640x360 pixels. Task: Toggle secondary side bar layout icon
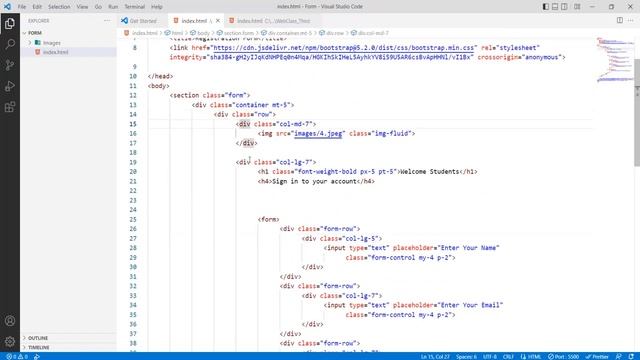[564, 7]
